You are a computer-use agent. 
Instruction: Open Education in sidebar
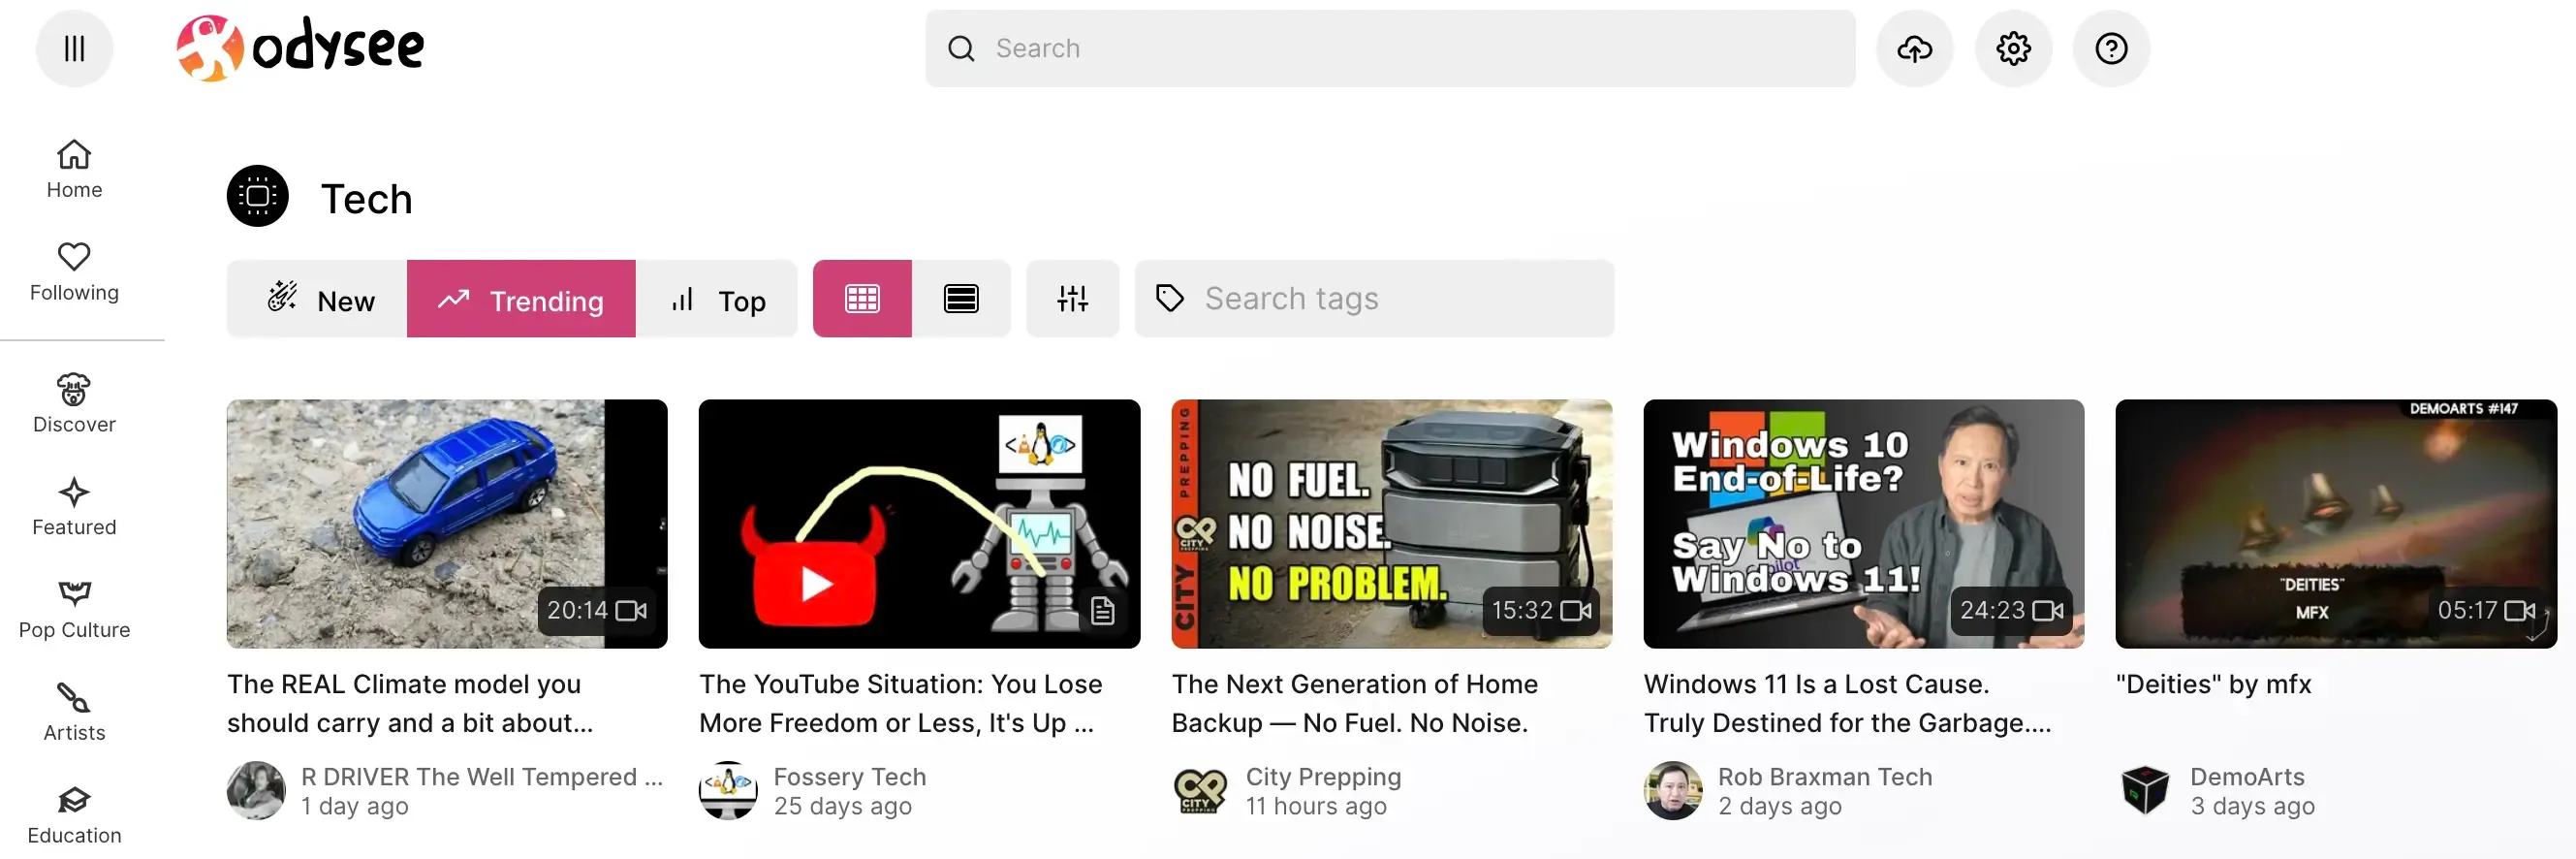[x=74, y=815]
